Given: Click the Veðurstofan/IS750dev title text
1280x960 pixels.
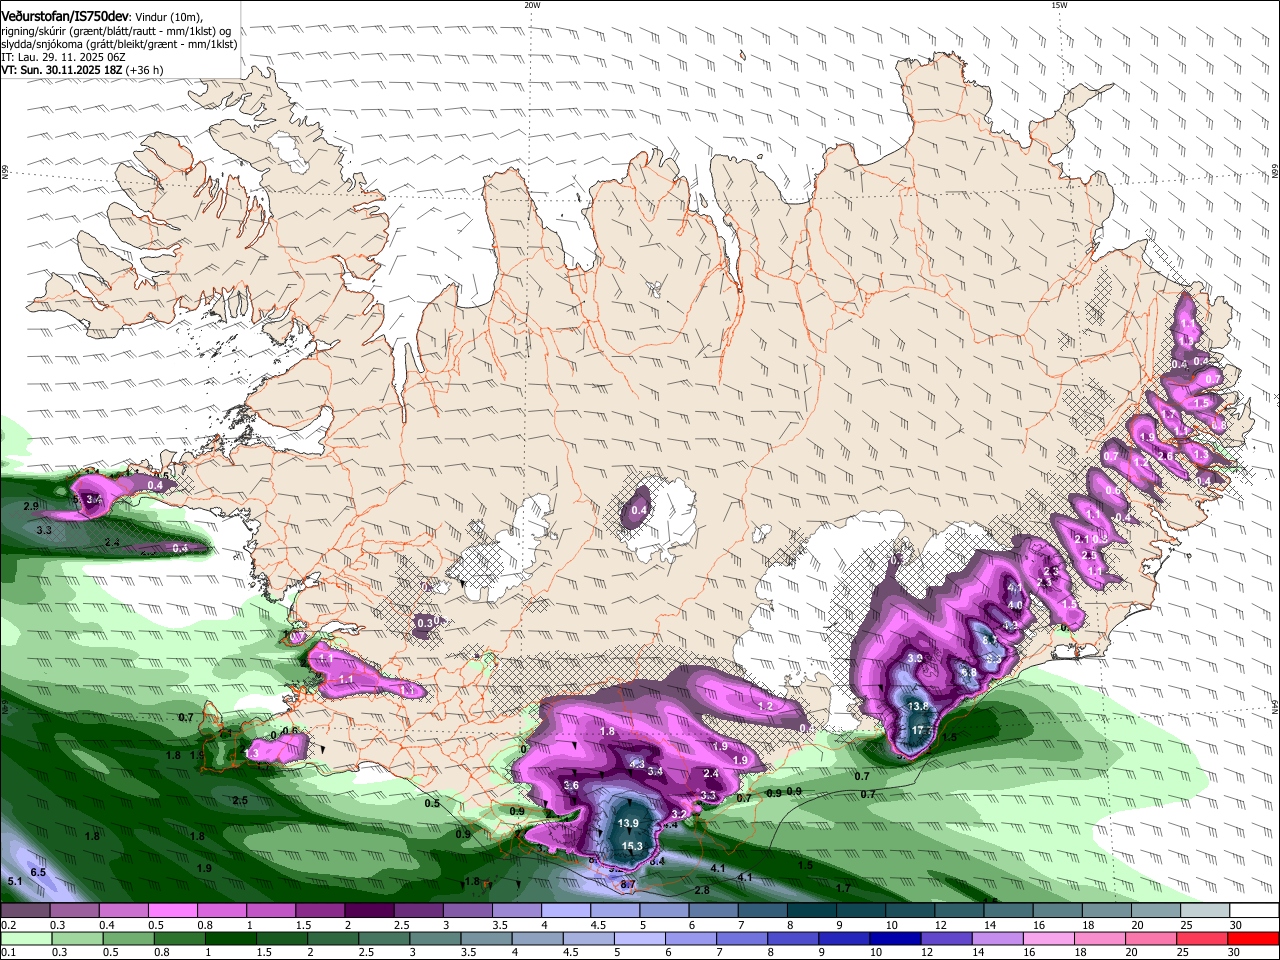Looking at the screenshot, I should tap(65, 17).
